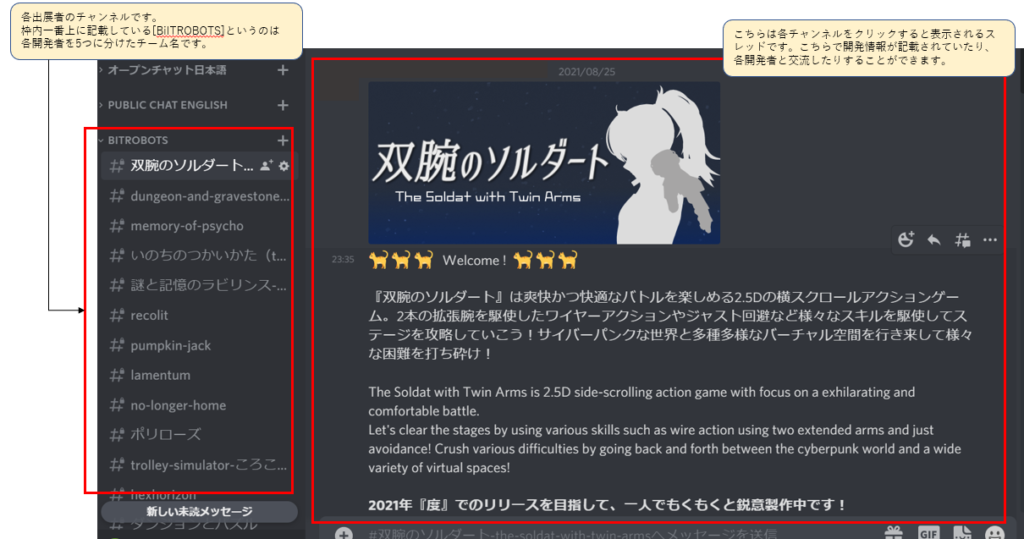Open the GIF picker
The height and width of the screenshot is (539, 1024).
point(928,533)
